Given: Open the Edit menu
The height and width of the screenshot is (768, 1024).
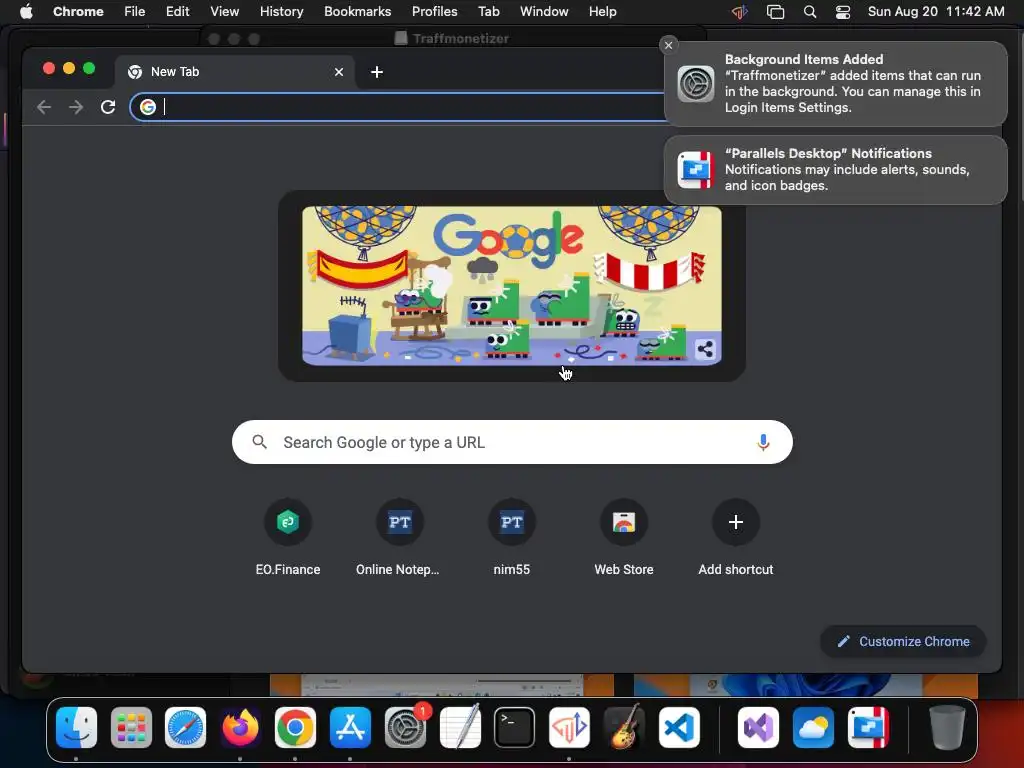Looking at the screenshot, I should pyautogui.click(x=178, y=11).
